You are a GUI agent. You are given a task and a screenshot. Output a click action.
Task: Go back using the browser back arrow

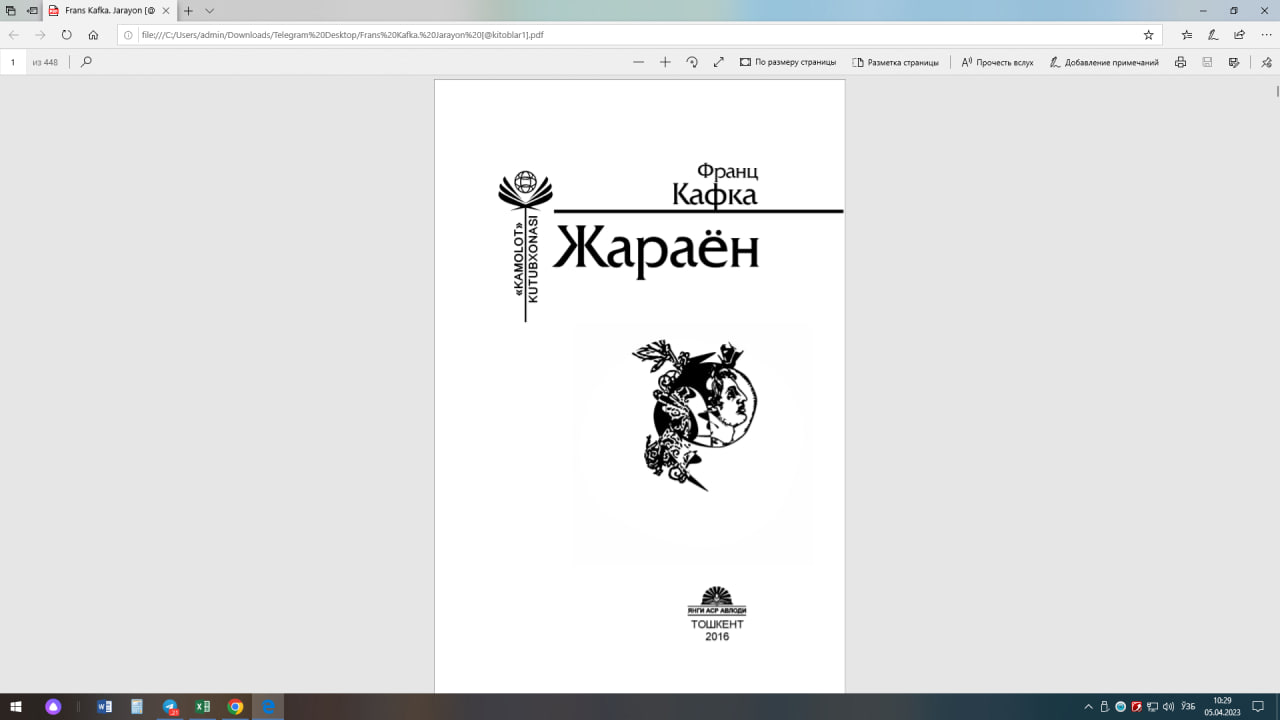(14, 33)
